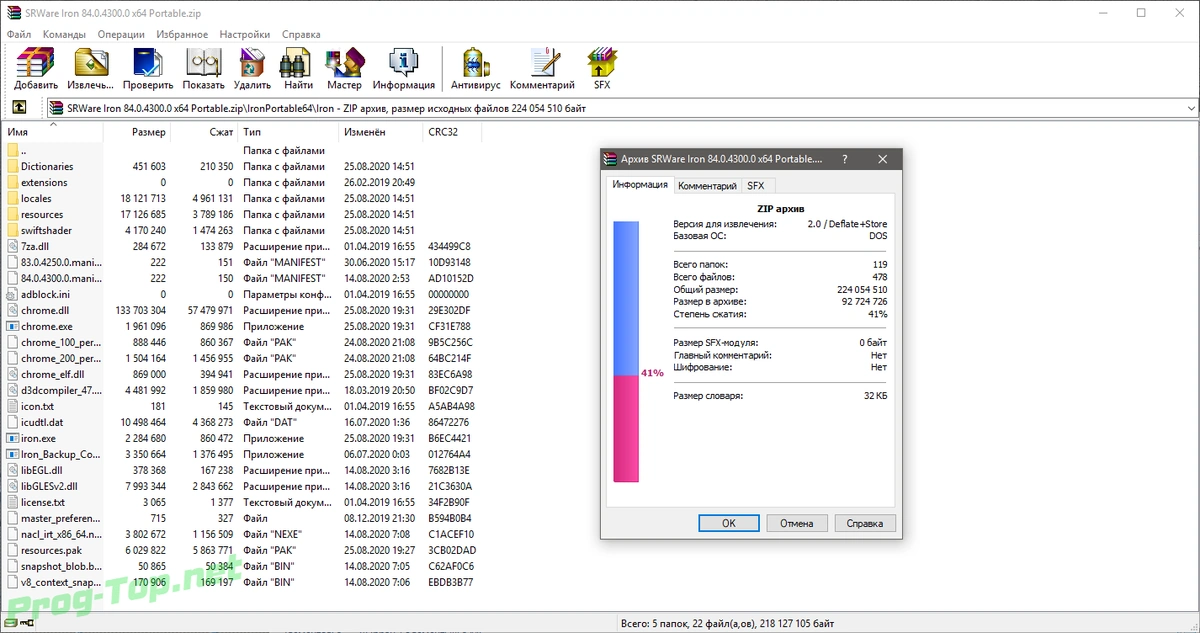Open the Справка menu
The width and height of the screenshot is (1200, 633).
click(301, 34)
